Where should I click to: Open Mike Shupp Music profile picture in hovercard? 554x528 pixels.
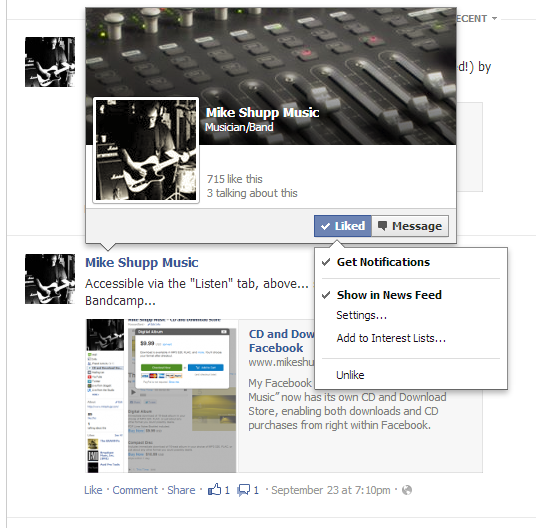tap(146, 150)
